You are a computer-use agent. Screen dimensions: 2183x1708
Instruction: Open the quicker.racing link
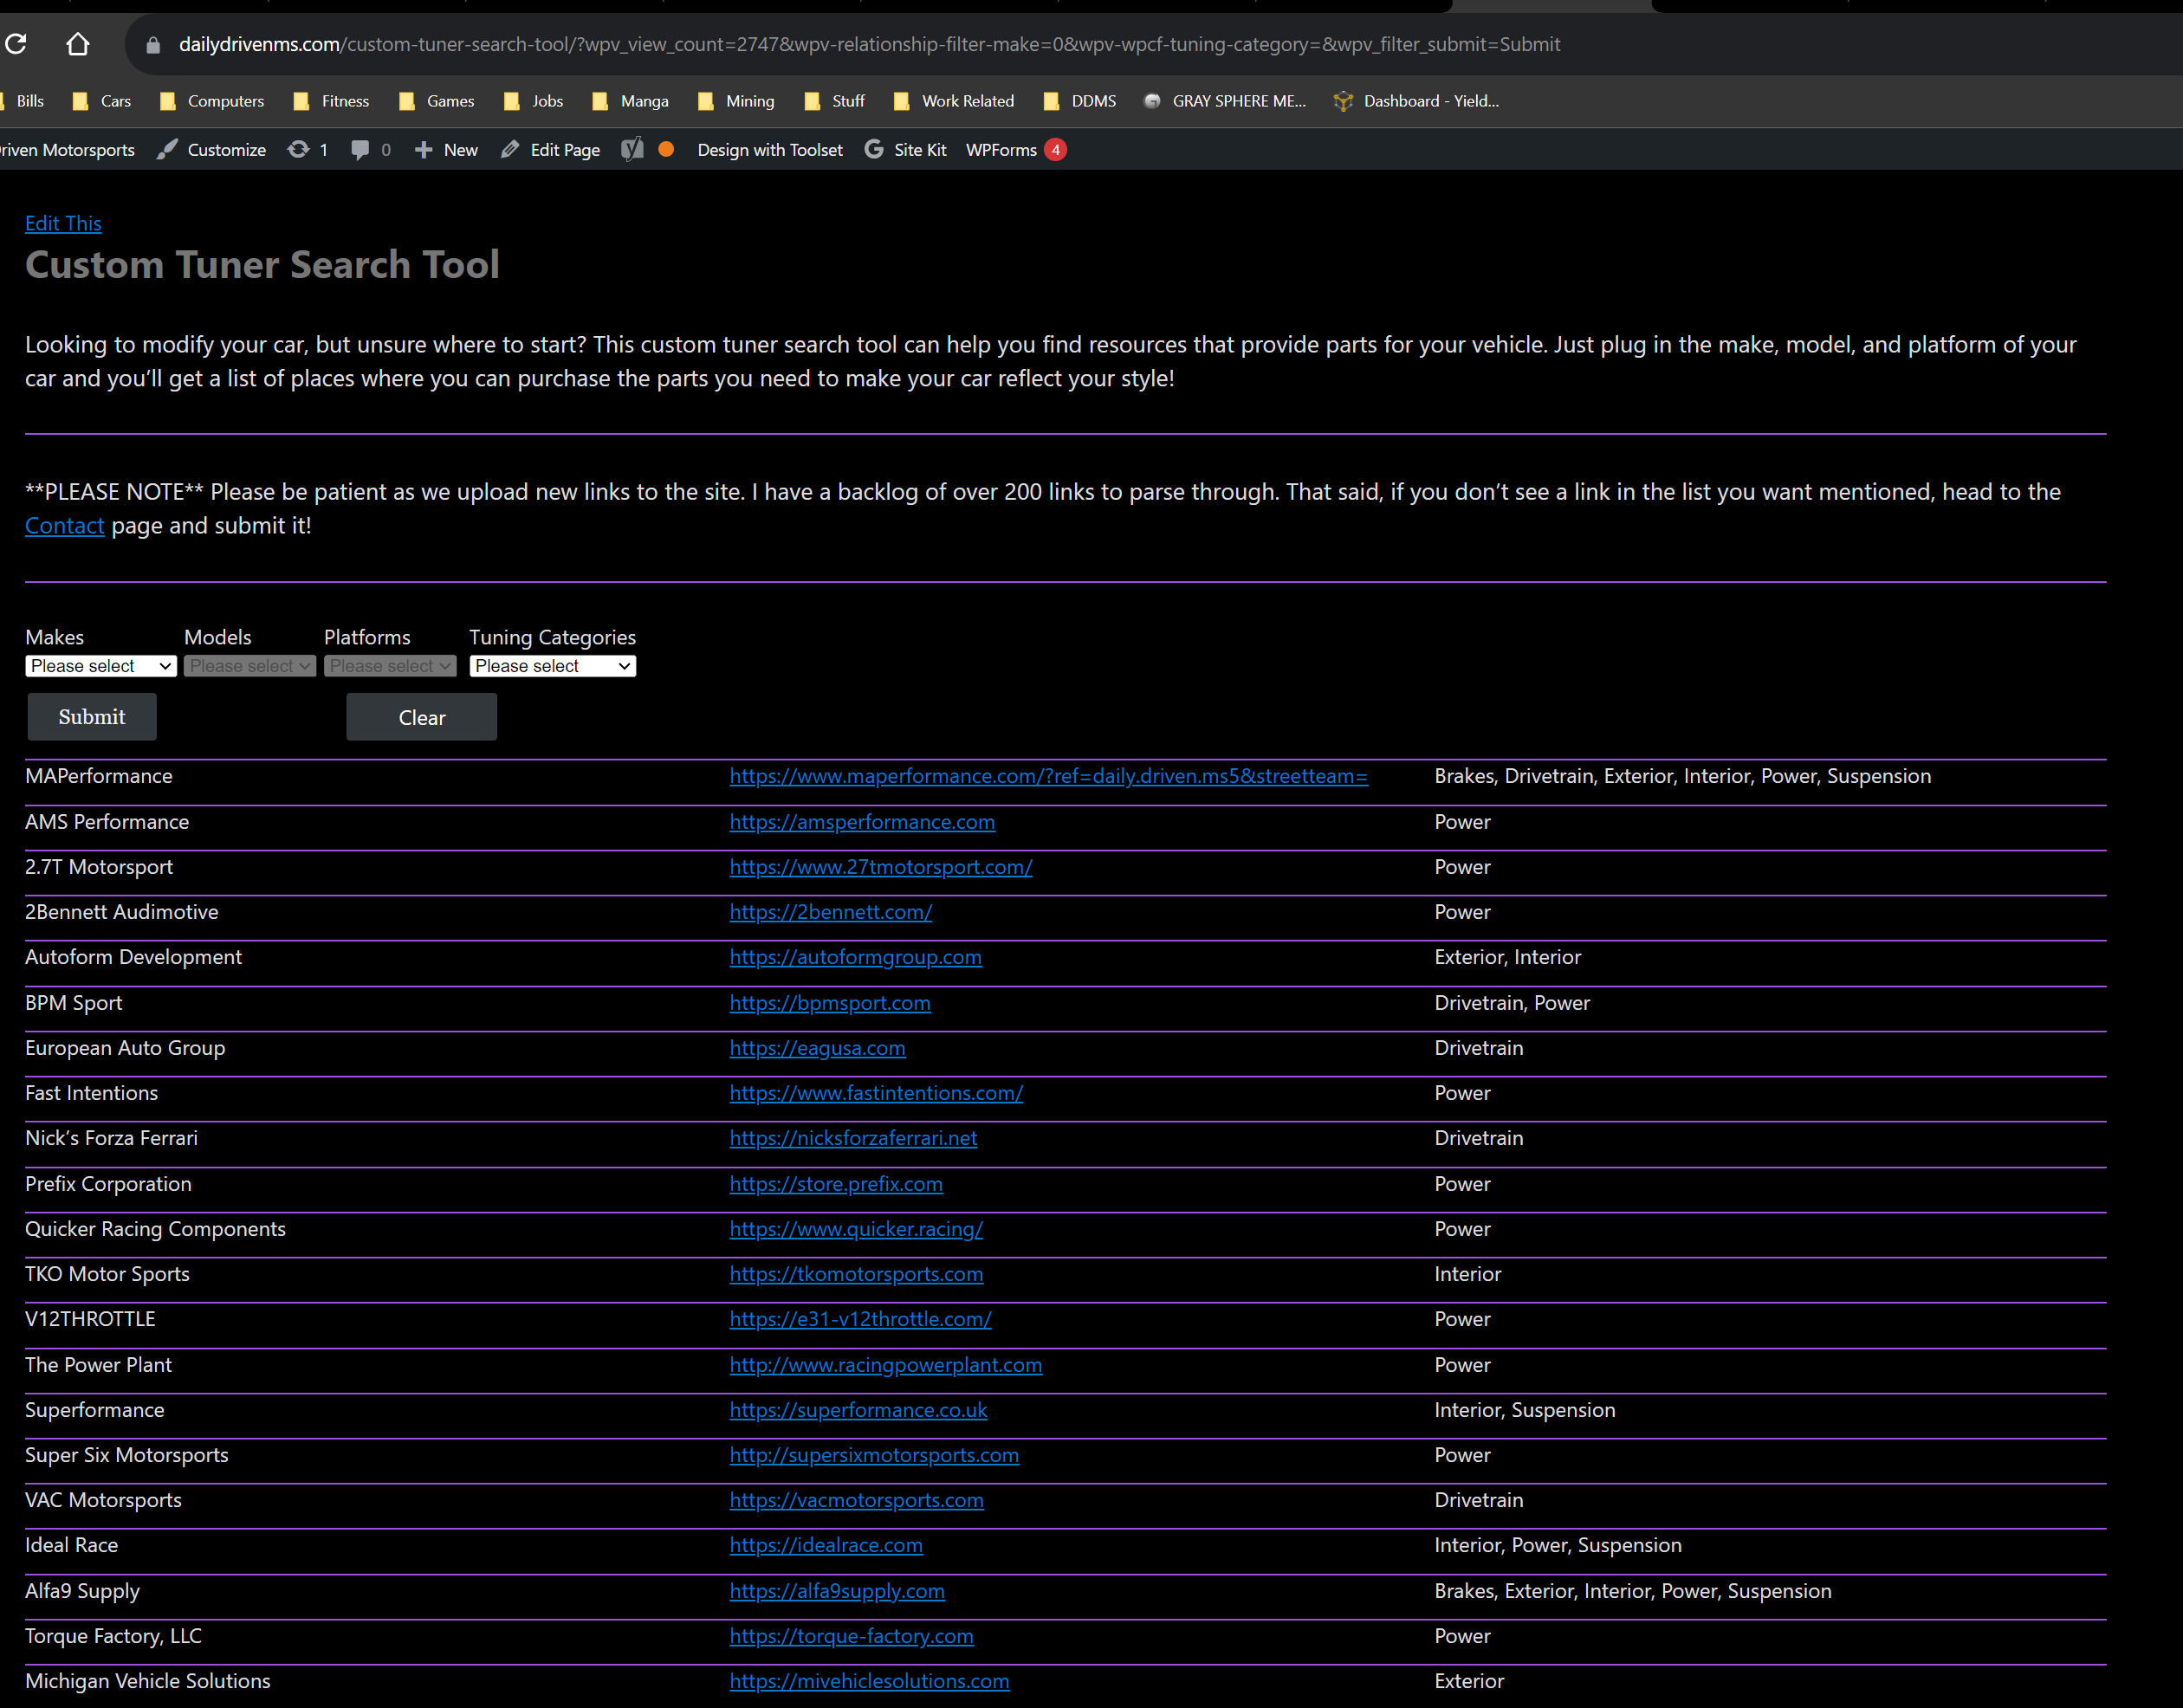[x=857, y=1229]
